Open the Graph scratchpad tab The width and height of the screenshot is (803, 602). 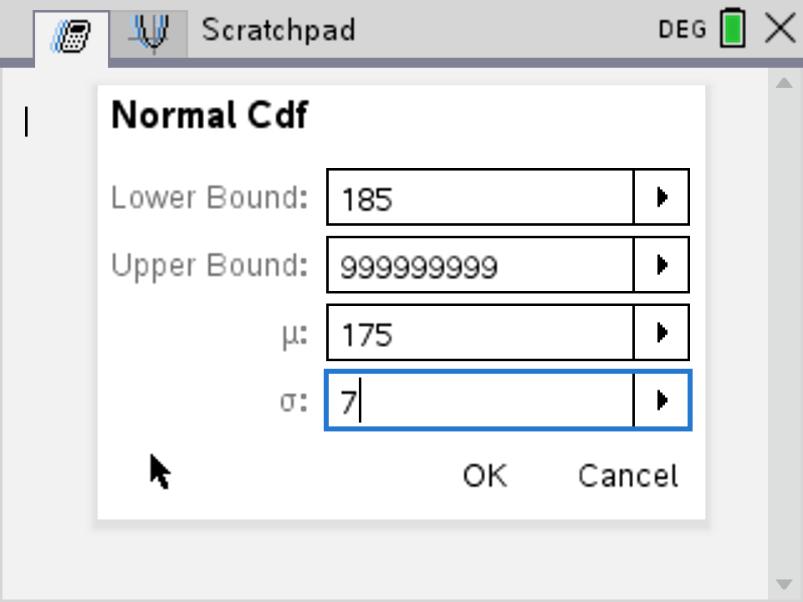click(150, 32)
